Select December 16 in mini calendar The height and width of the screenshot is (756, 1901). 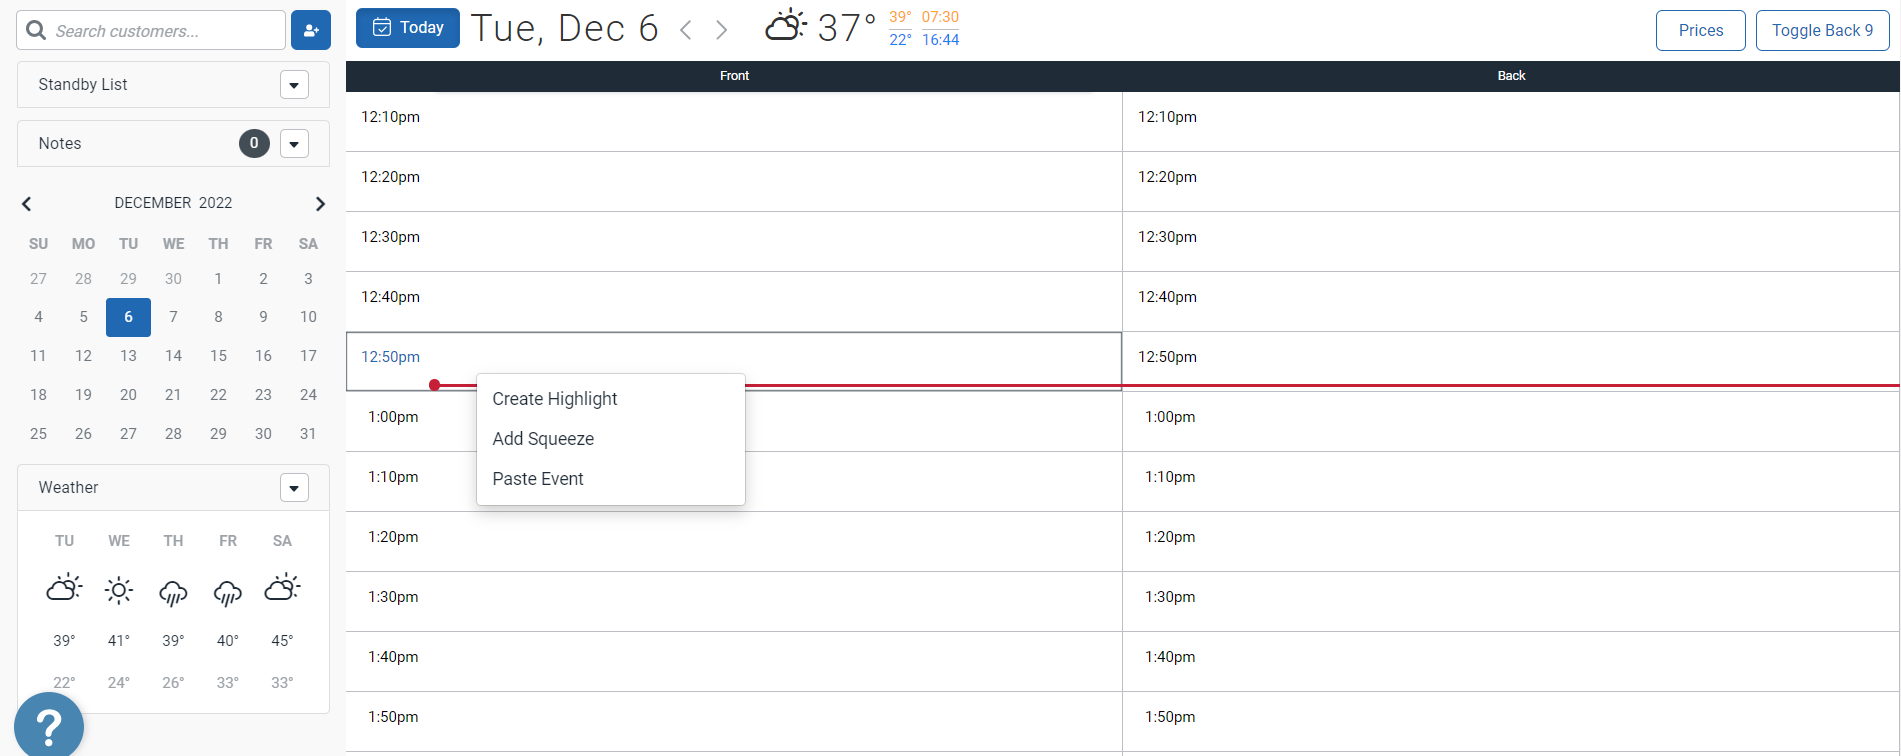coord(263,356)
